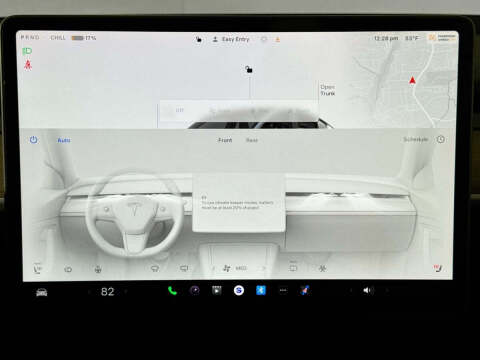
Task: Tap the 12:28 pm clock
Action: [386, 38]
